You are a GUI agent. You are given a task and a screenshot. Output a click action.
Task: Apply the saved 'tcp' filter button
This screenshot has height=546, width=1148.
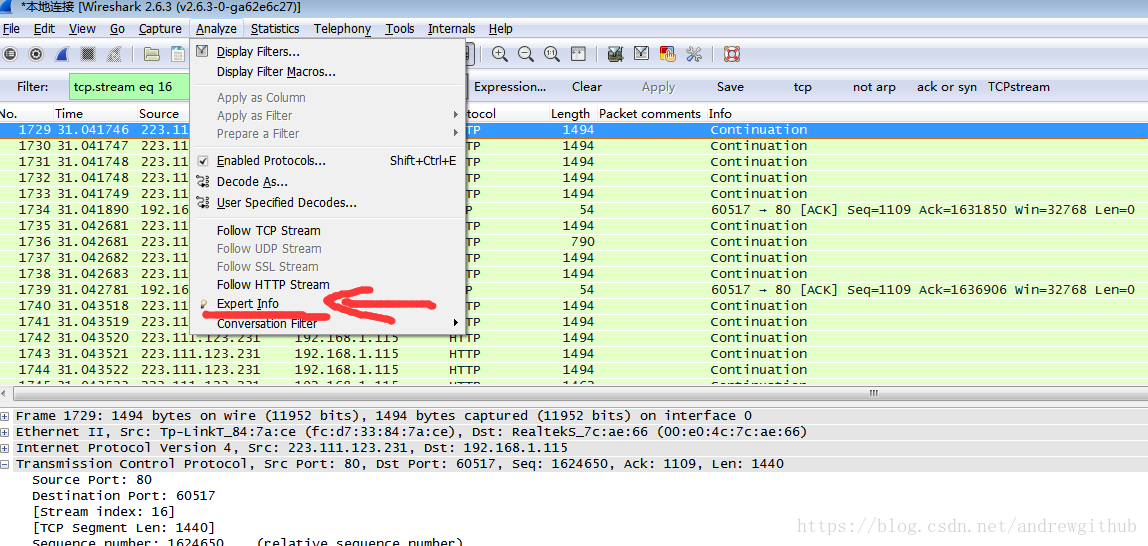802,86
